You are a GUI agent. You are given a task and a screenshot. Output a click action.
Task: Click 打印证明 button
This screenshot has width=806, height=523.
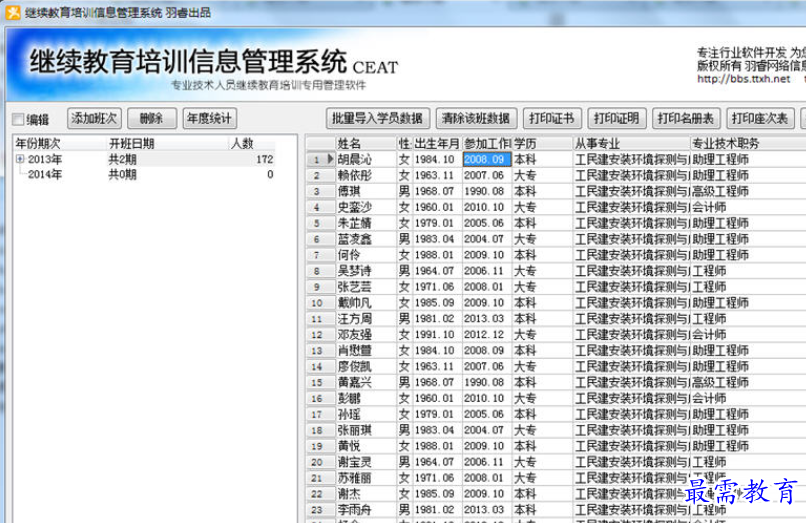click(616, 119)
